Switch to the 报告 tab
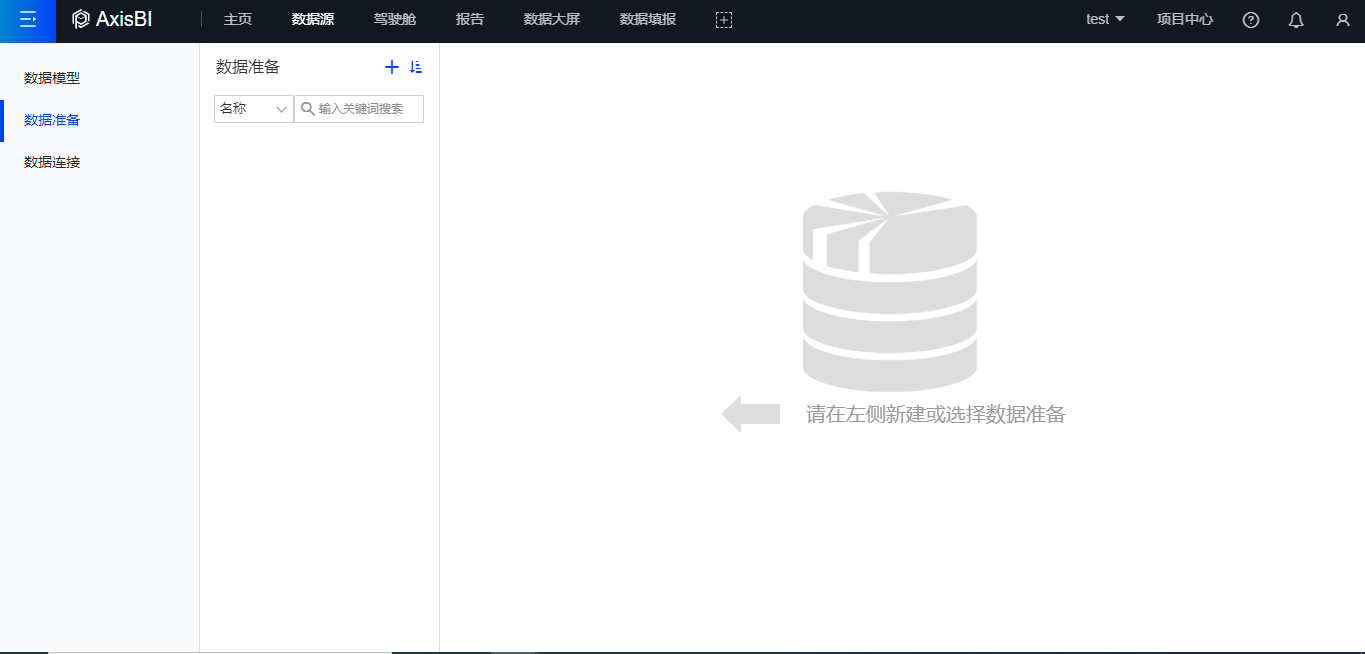This screenshot has height=654, width=1365. tap(470, 20)
